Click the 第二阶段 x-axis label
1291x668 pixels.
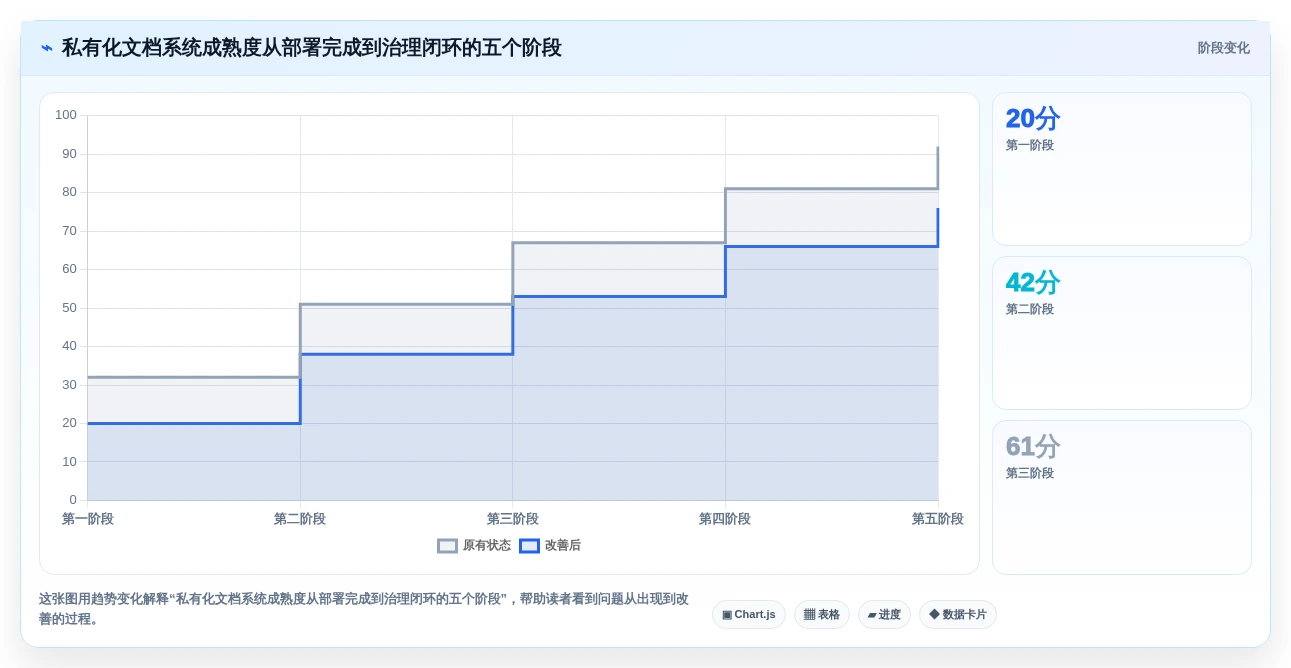[300, 519]
